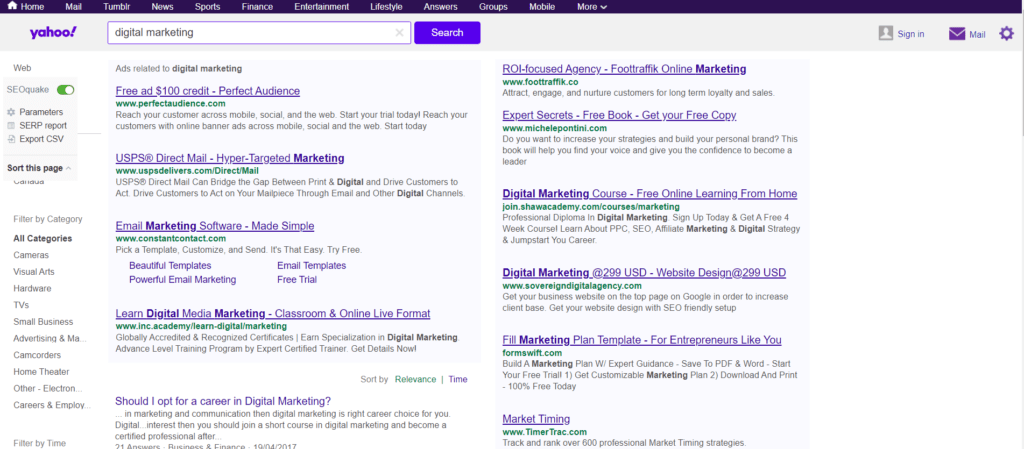Open the SEOquake SERP report
This screenshot has width=1024, height=449.
(42, 126)
